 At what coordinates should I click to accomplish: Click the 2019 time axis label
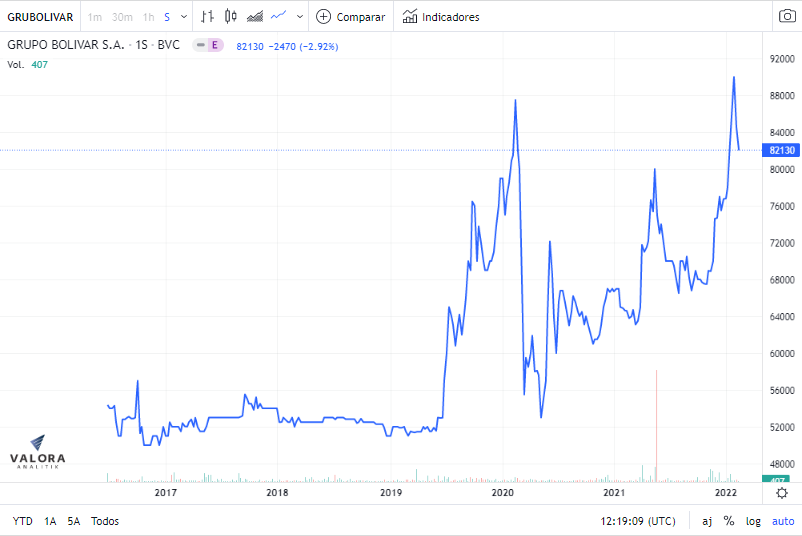(391, 493)
